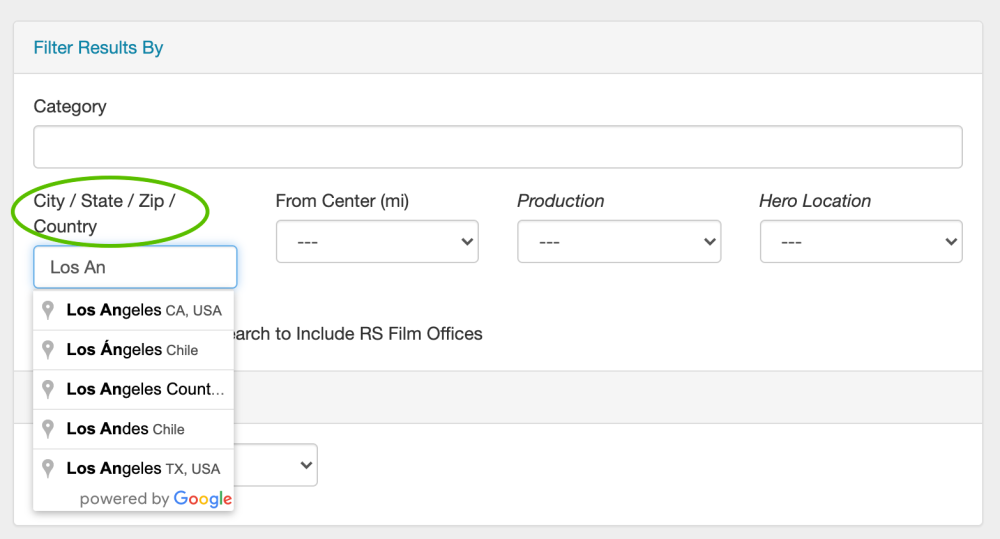The image size is (1000, 539).
Task: Pick the Los Angeles TX, USA suggestion text
Action: [x=143, y=468]
